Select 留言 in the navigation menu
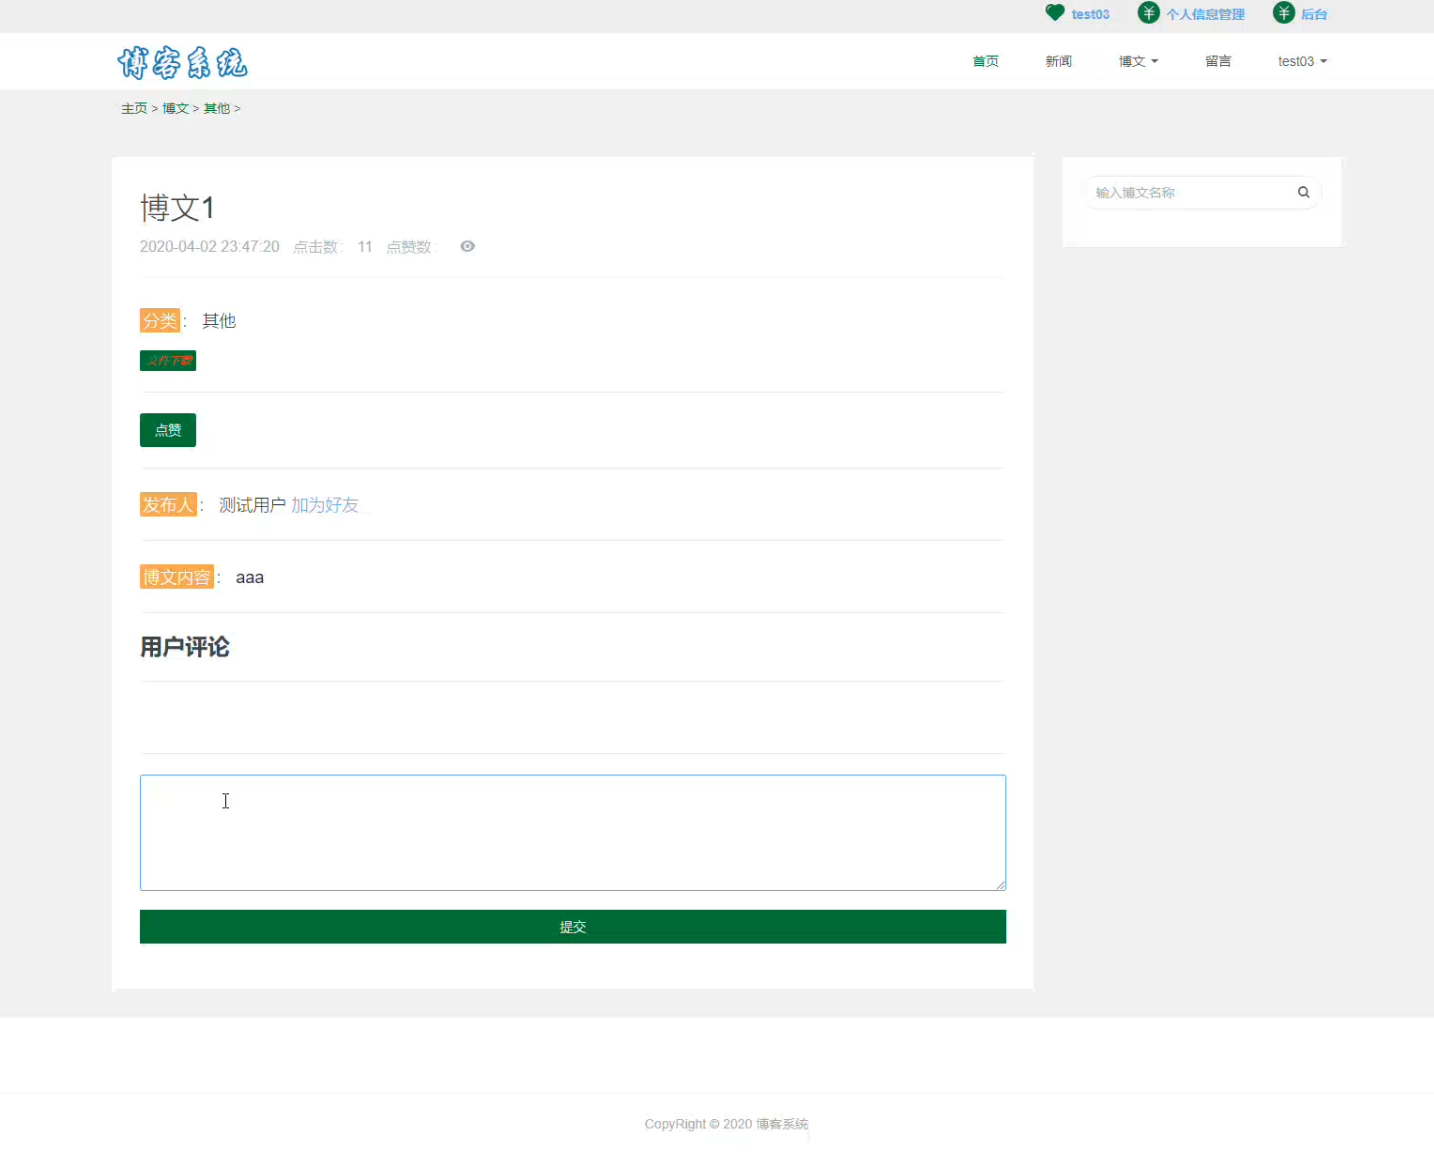 pyautogui.click(x=1218, y=61)
